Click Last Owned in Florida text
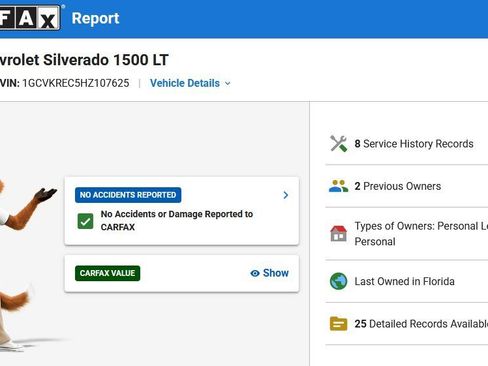 404,281
